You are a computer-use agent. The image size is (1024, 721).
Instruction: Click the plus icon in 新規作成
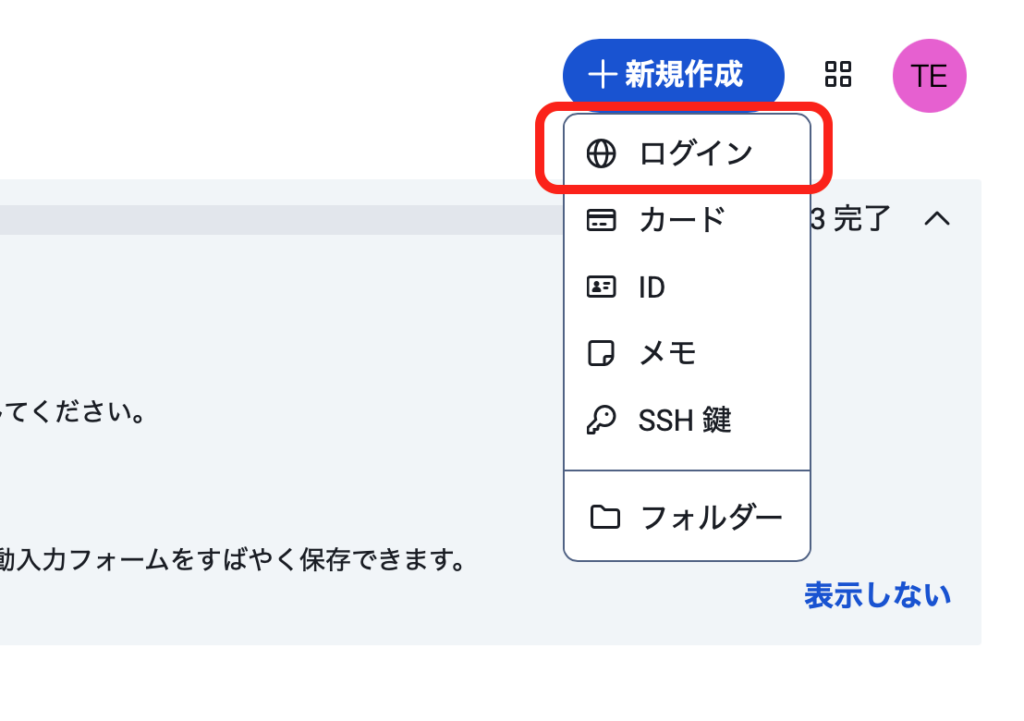point(602,74)
